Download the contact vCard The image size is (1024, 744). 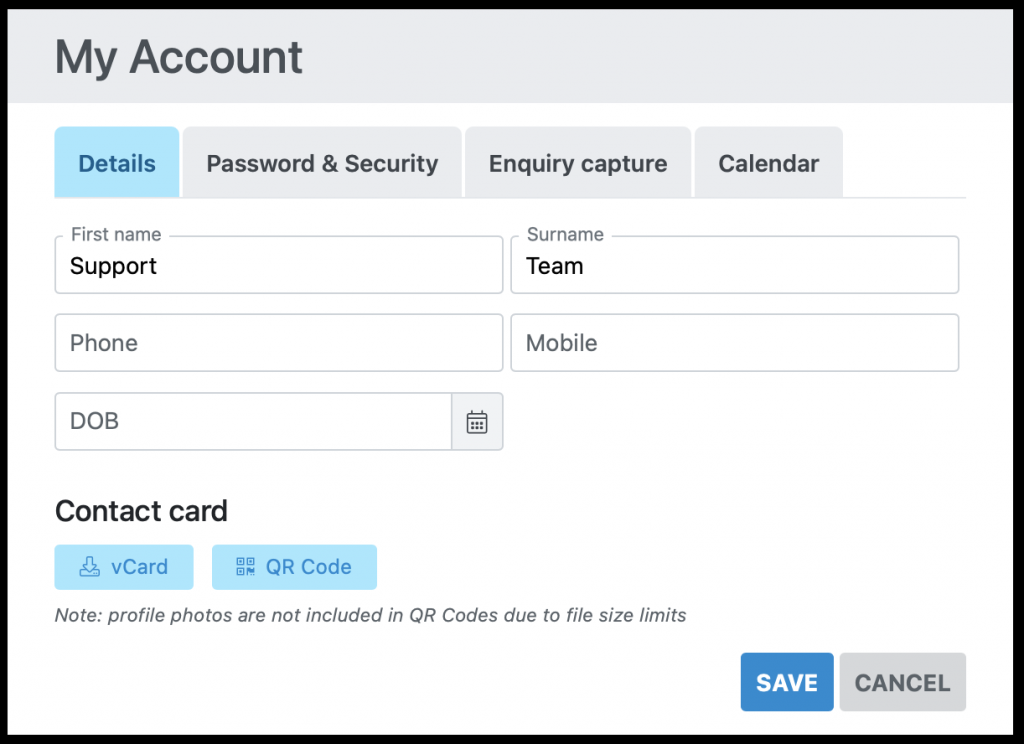(x=124, y=567)
